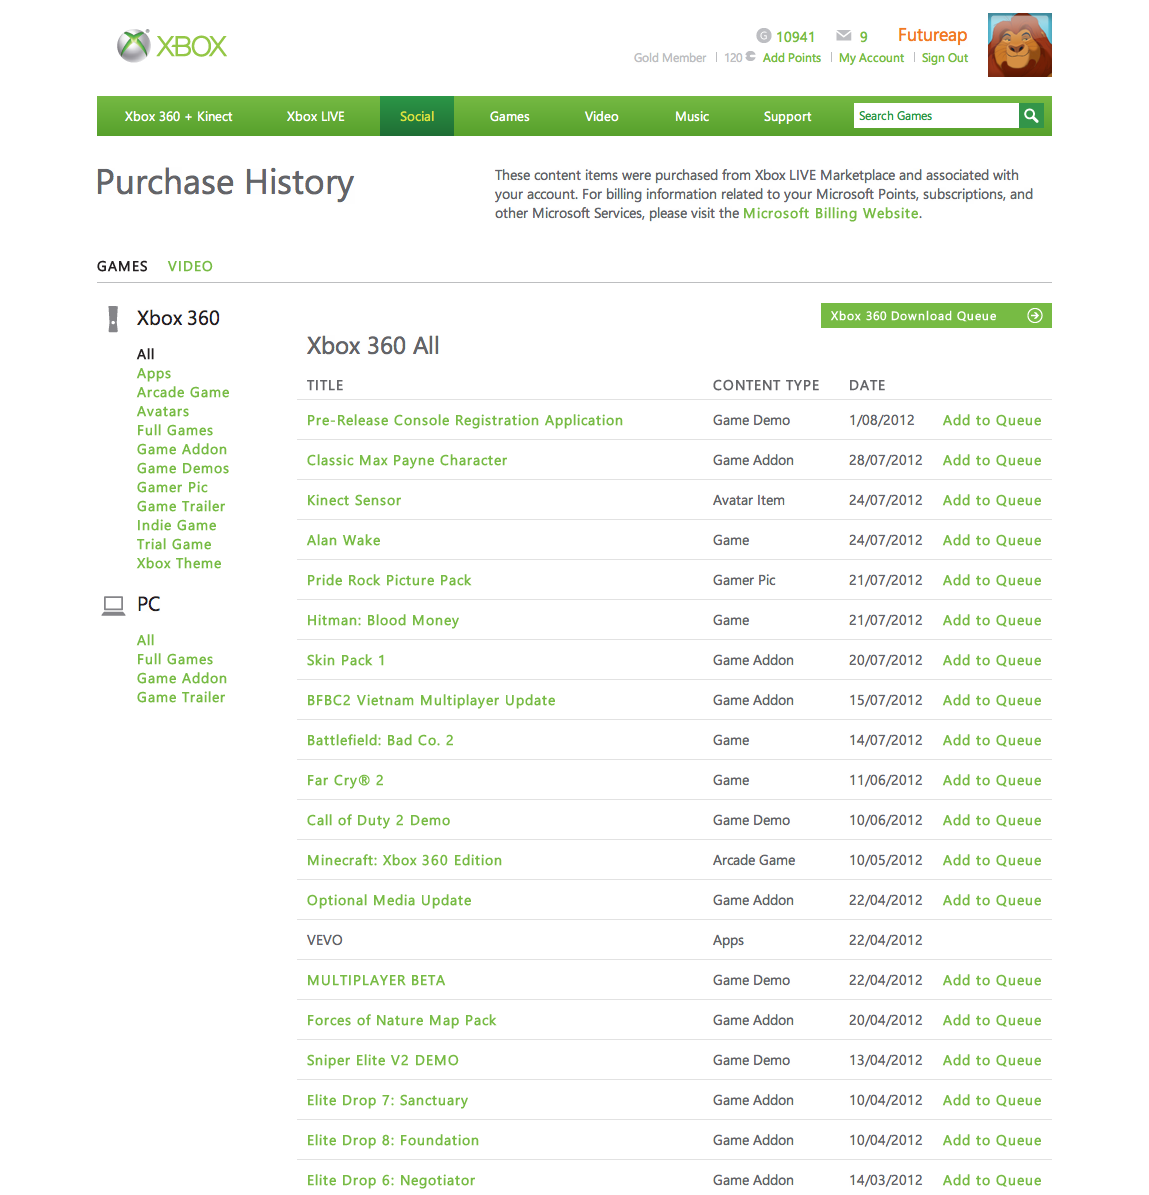Switch to the GAMES tab
The height and width of the screenshot is (1195, 1149).
click(122, 267)
